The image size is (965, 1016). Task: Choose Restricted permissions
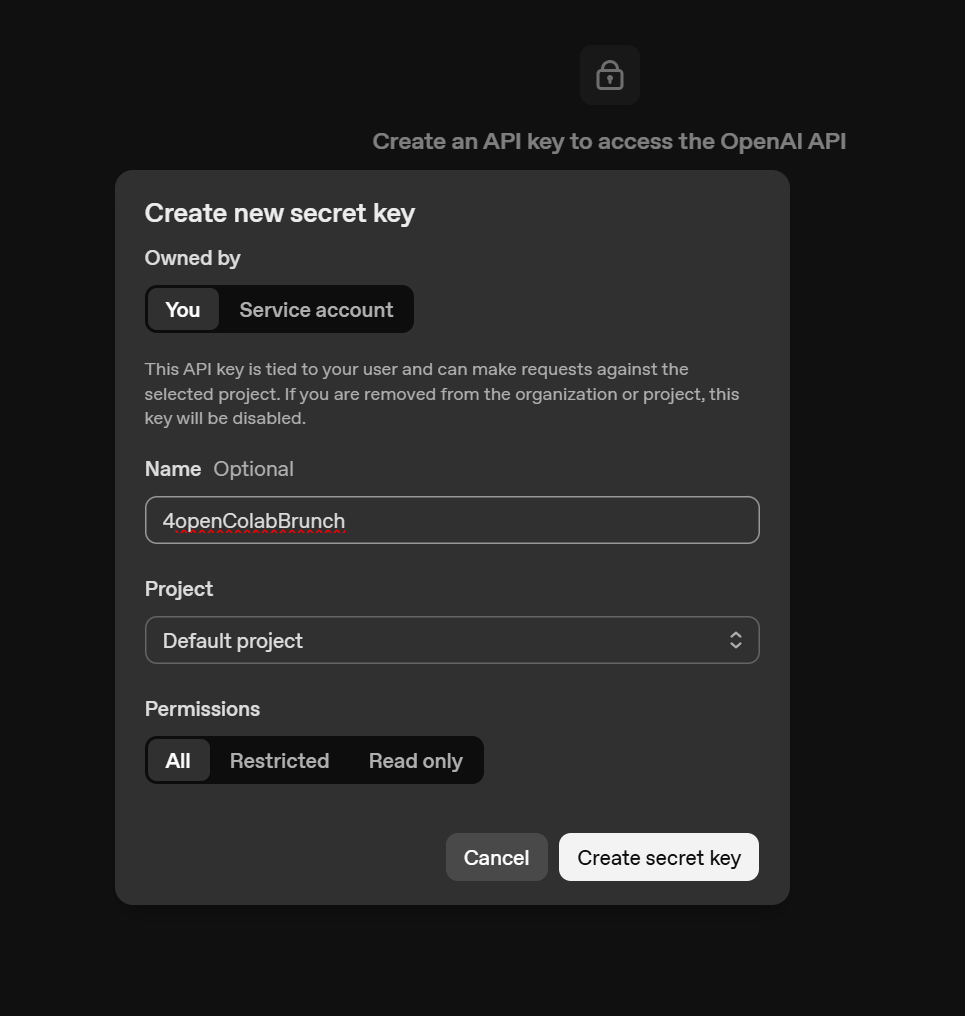click(x=279, y=761)
